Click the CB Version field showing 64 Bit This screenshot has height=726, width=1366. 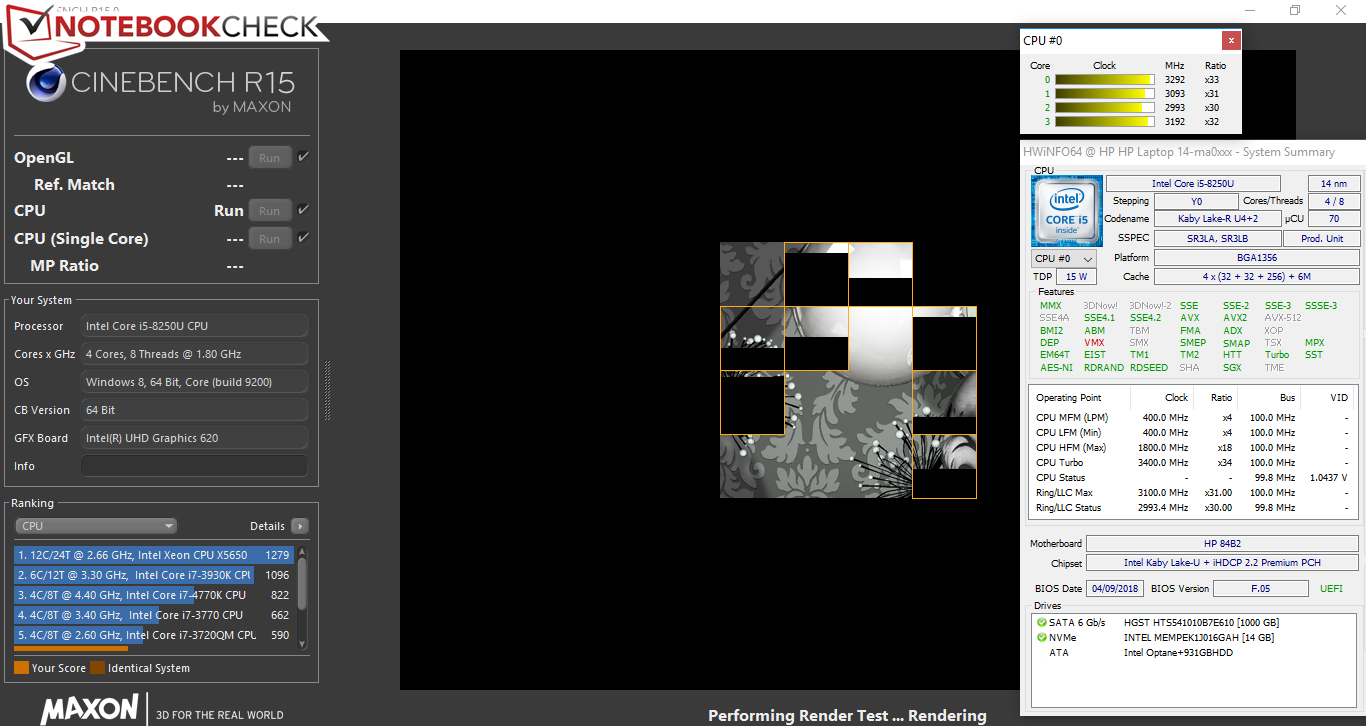click(x=194, y=410)
